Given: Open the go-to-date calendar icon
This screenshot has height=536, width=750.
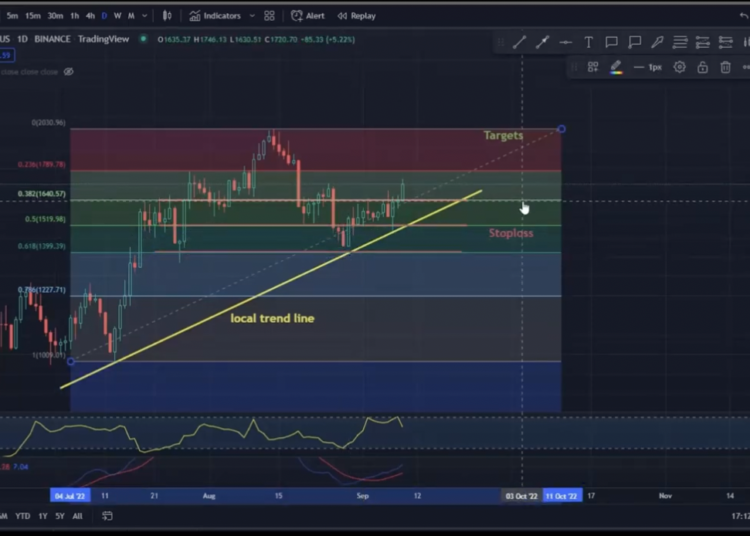Looking at the screenshot, I should 107,515.
